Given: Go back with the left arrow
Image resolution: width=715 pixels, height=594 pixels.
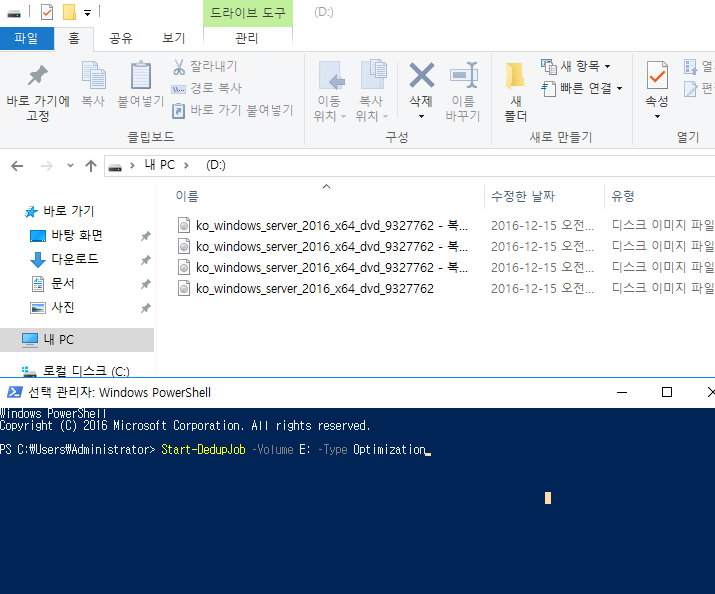Looking at the screenshot, I should 17,166.
